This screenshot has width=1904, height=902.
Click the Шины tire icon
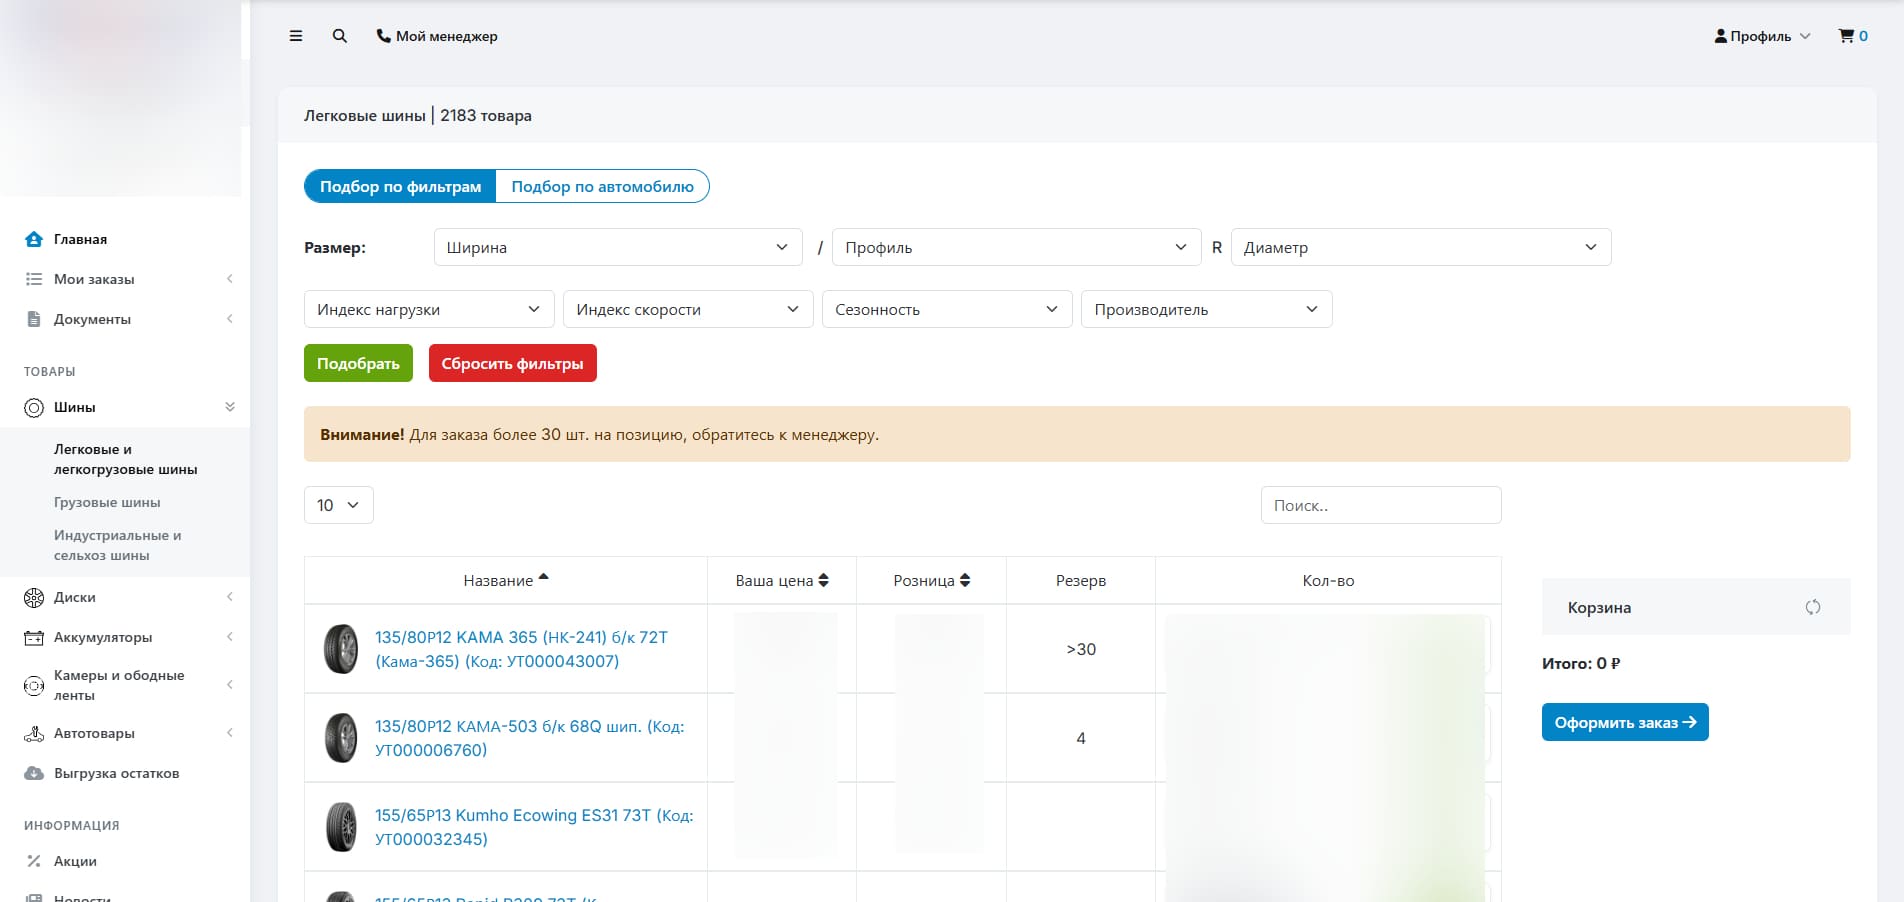(x=34, y=408)
